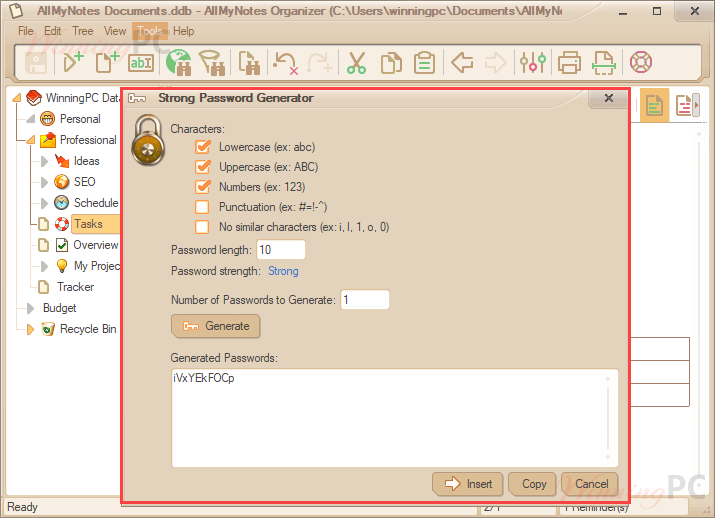Viewport: 715px width, 518px height.
Task: Navigate back with left arrow icon
Action: 462,62
